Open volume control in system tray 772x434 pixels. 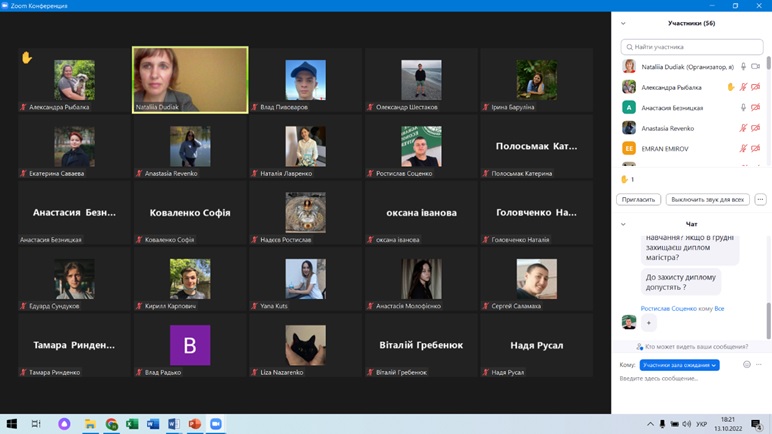(687, 424)
